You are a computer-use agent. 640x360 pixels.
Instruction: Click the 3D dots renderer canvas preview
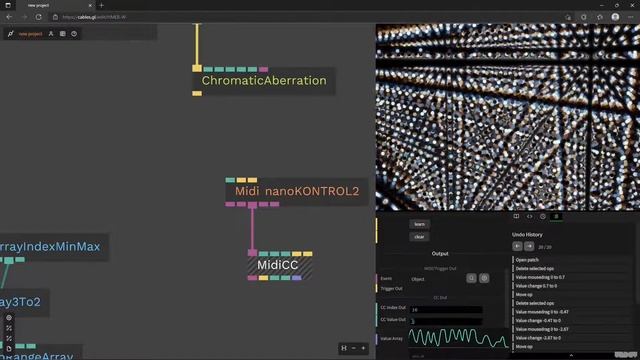(507, 117)
